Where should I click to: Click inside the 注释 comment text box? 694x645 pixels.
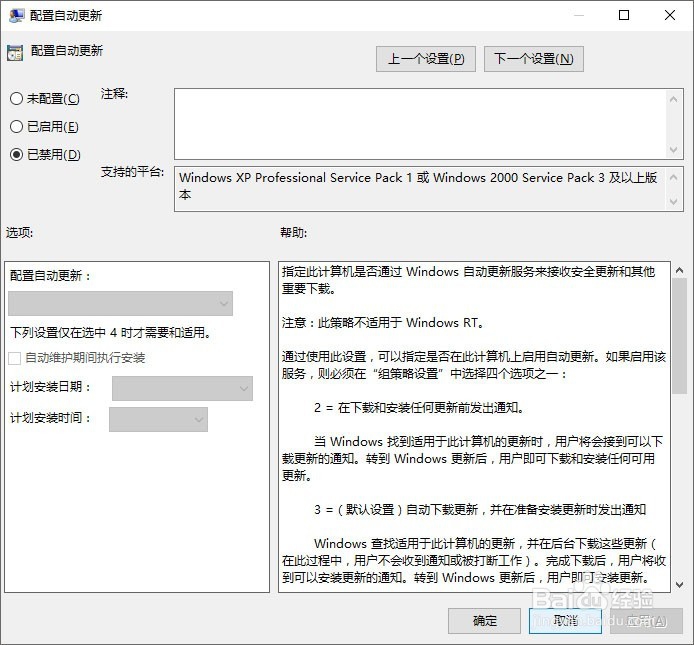(420, 124)
